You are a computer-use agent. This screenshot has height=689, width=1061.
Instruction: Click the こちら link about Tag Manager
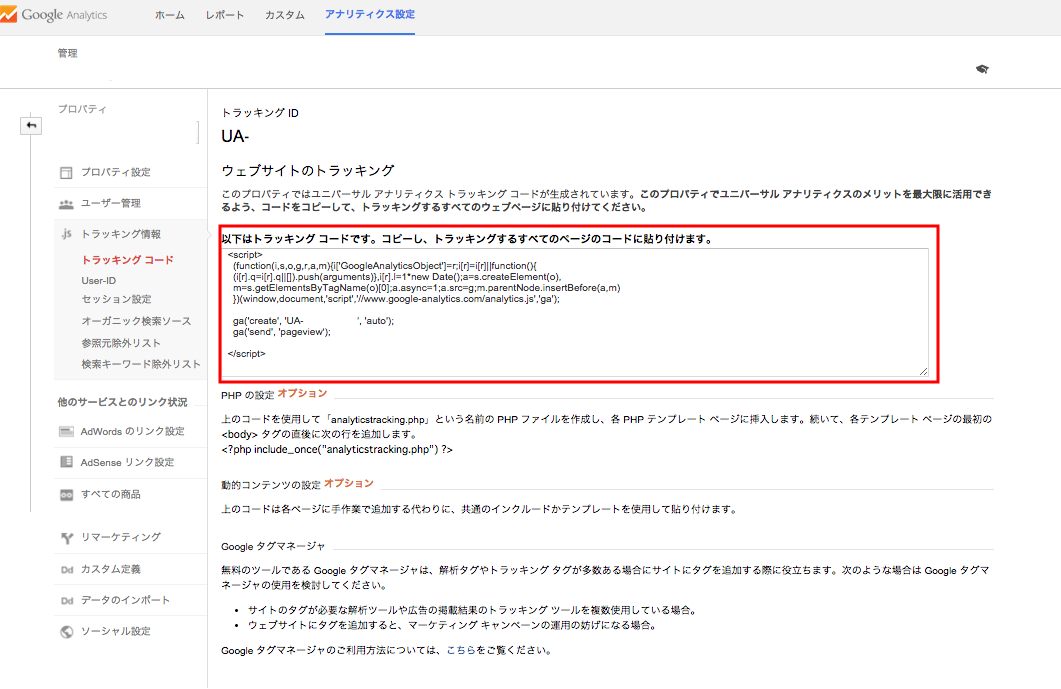point(461,650)
